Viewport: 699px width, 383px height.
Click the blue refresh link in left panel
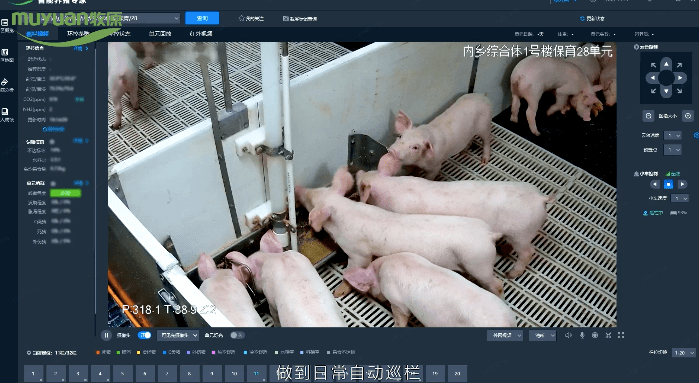tap(53, 129)
